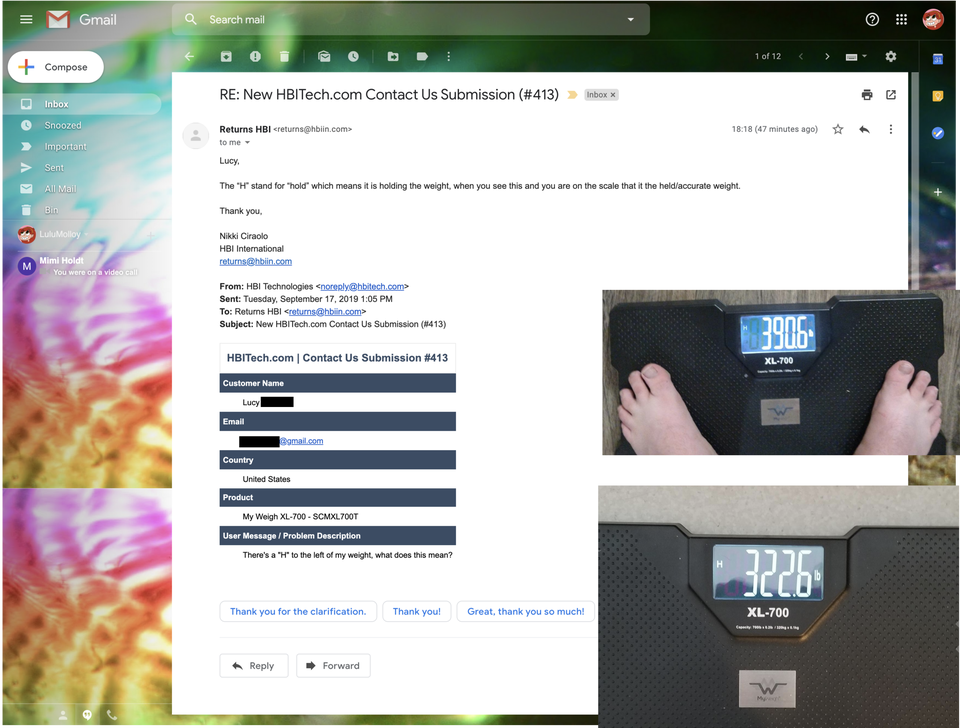Snooze this email with clock icon
The height and width of the screenshot is (728, 960).
353,56
